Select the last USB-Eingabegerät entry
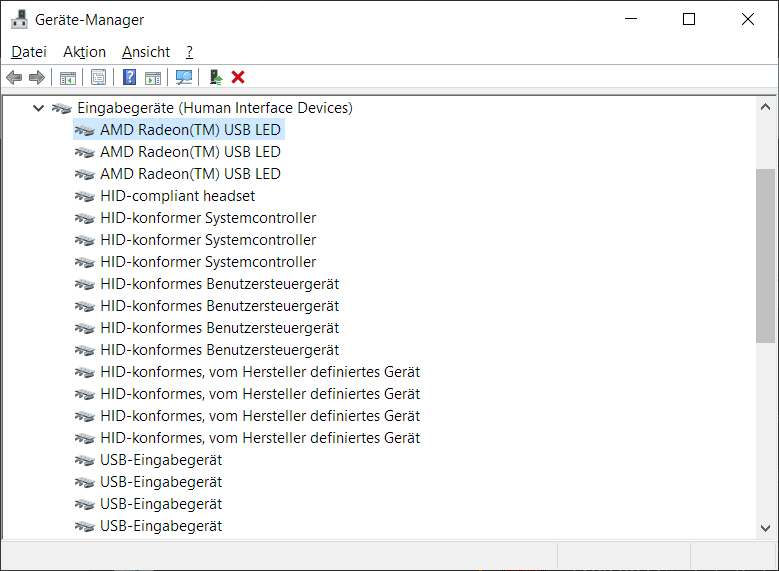 click(161, 526)
